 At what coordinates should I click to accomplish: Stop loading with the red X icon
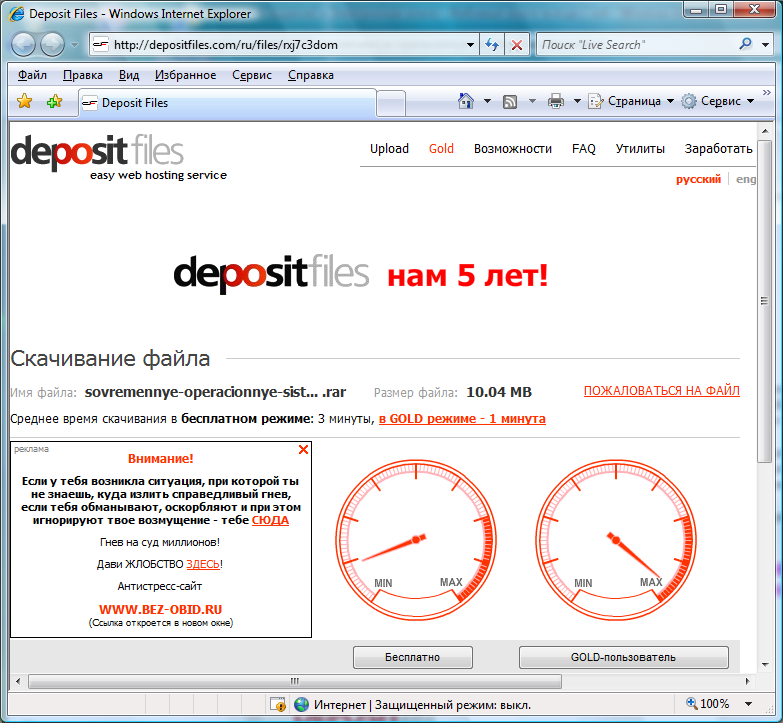[x=517, y=45]
